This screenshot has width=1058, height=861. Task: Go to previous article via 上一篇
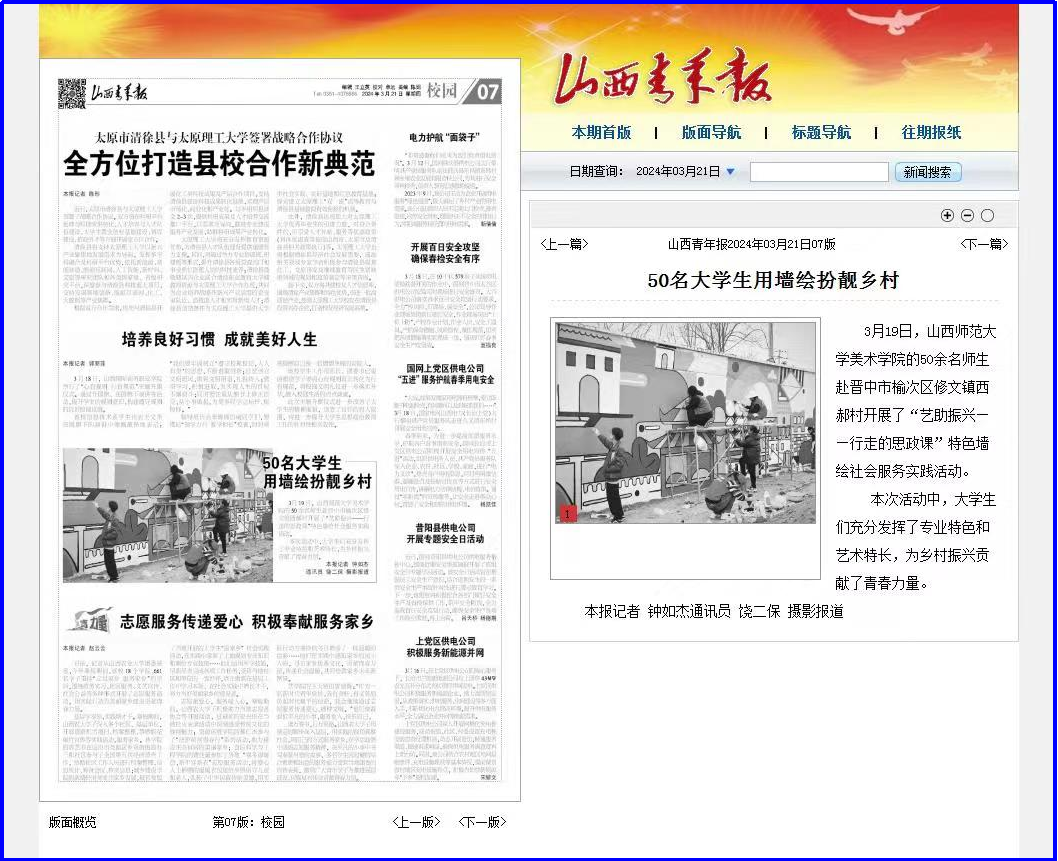click(564, 244)
